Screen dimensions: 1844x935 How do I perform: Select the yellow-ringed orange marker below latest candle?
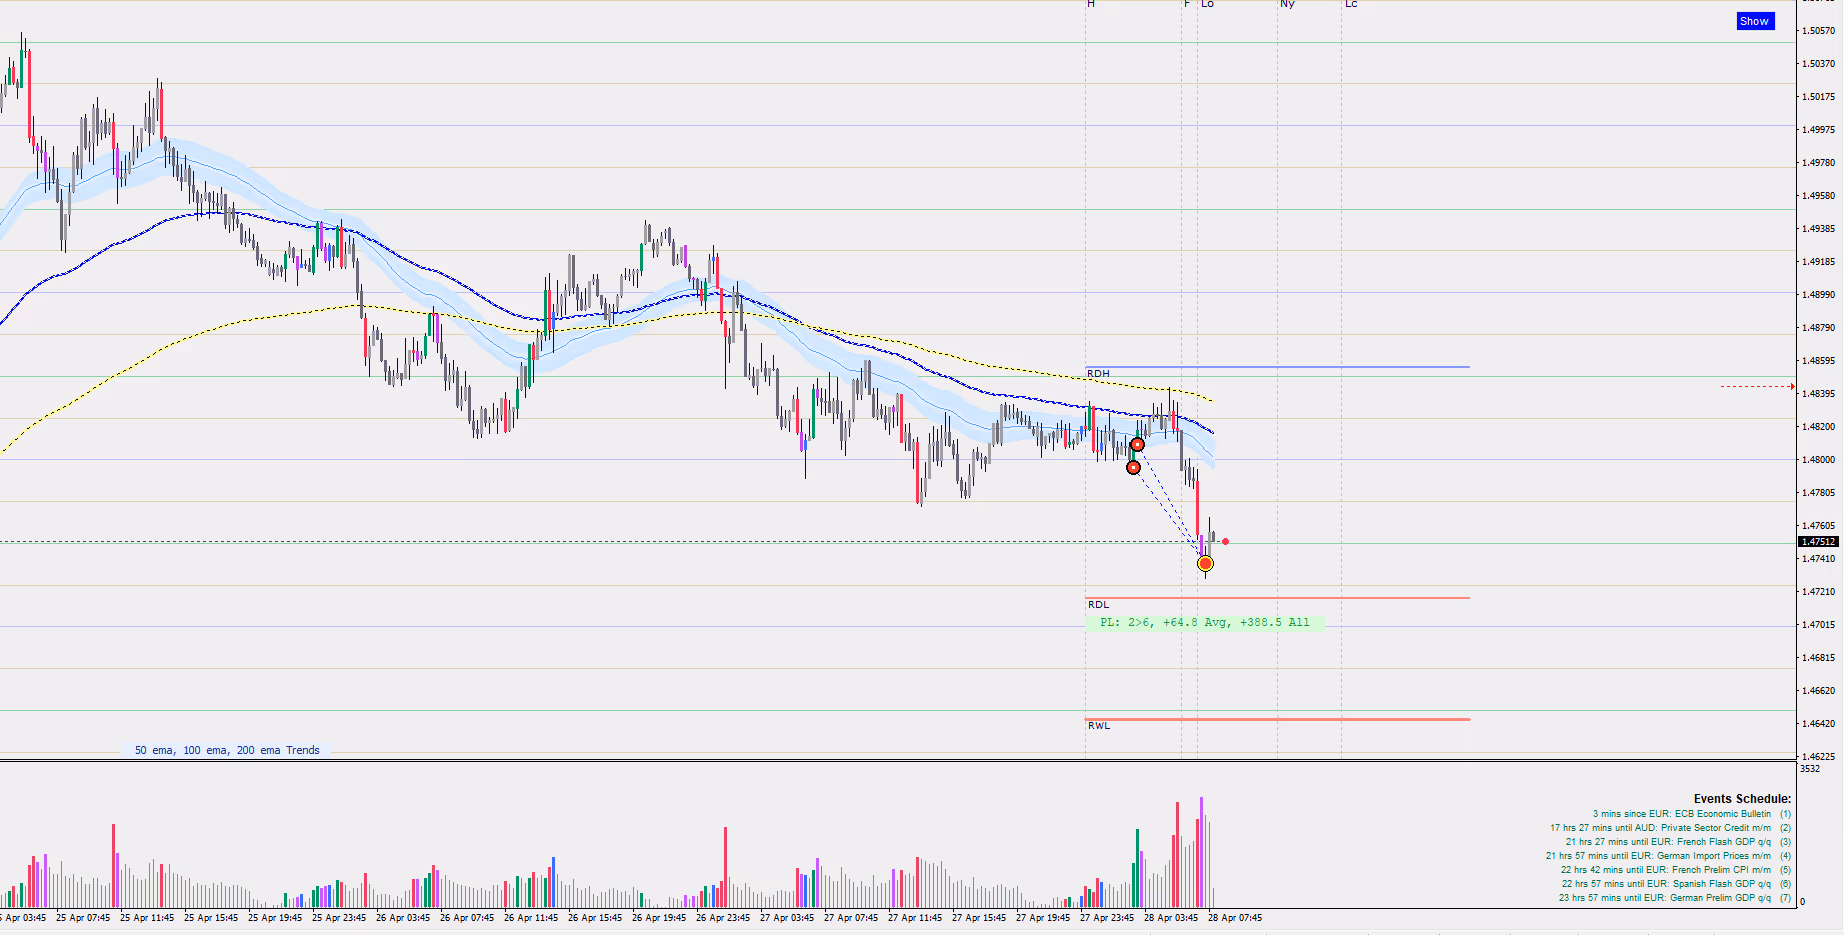click(x=1205, y=564)
